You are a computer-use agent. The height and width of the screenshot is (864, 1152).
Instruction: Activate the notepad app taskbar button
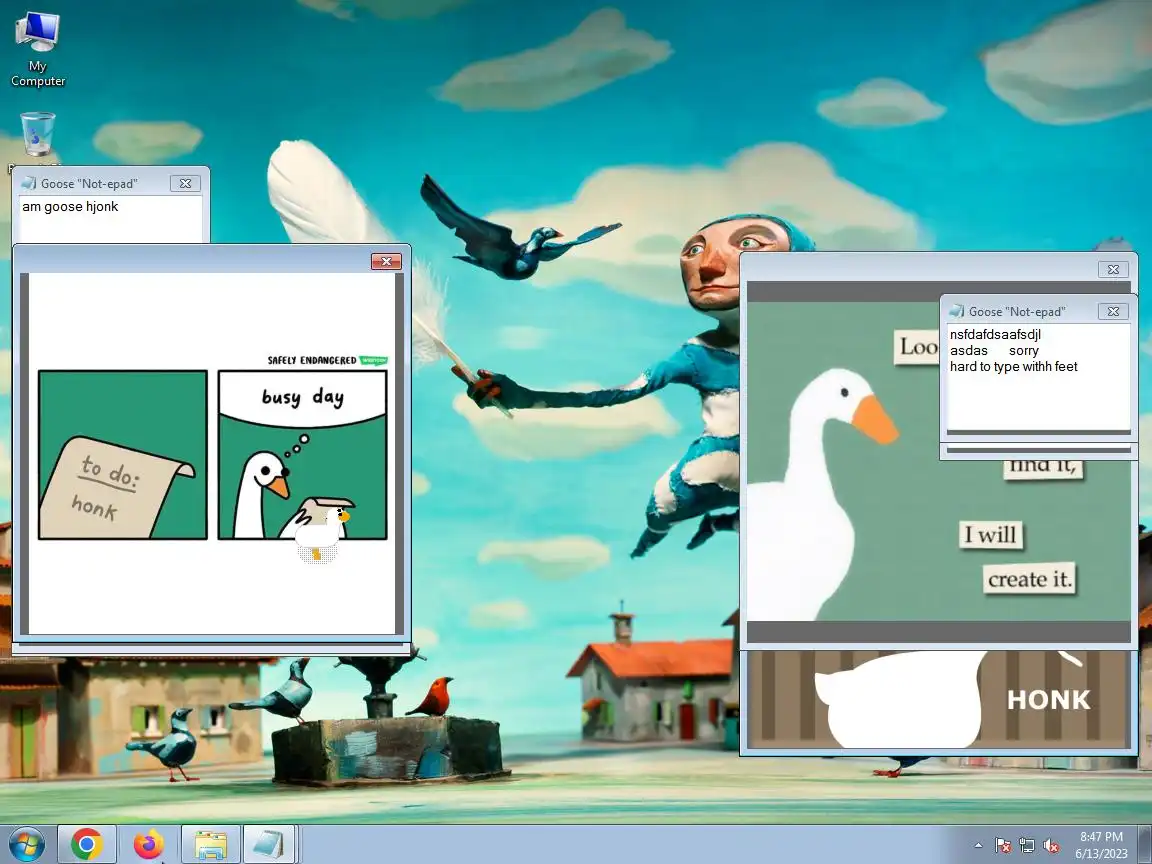tap(269, 844)
